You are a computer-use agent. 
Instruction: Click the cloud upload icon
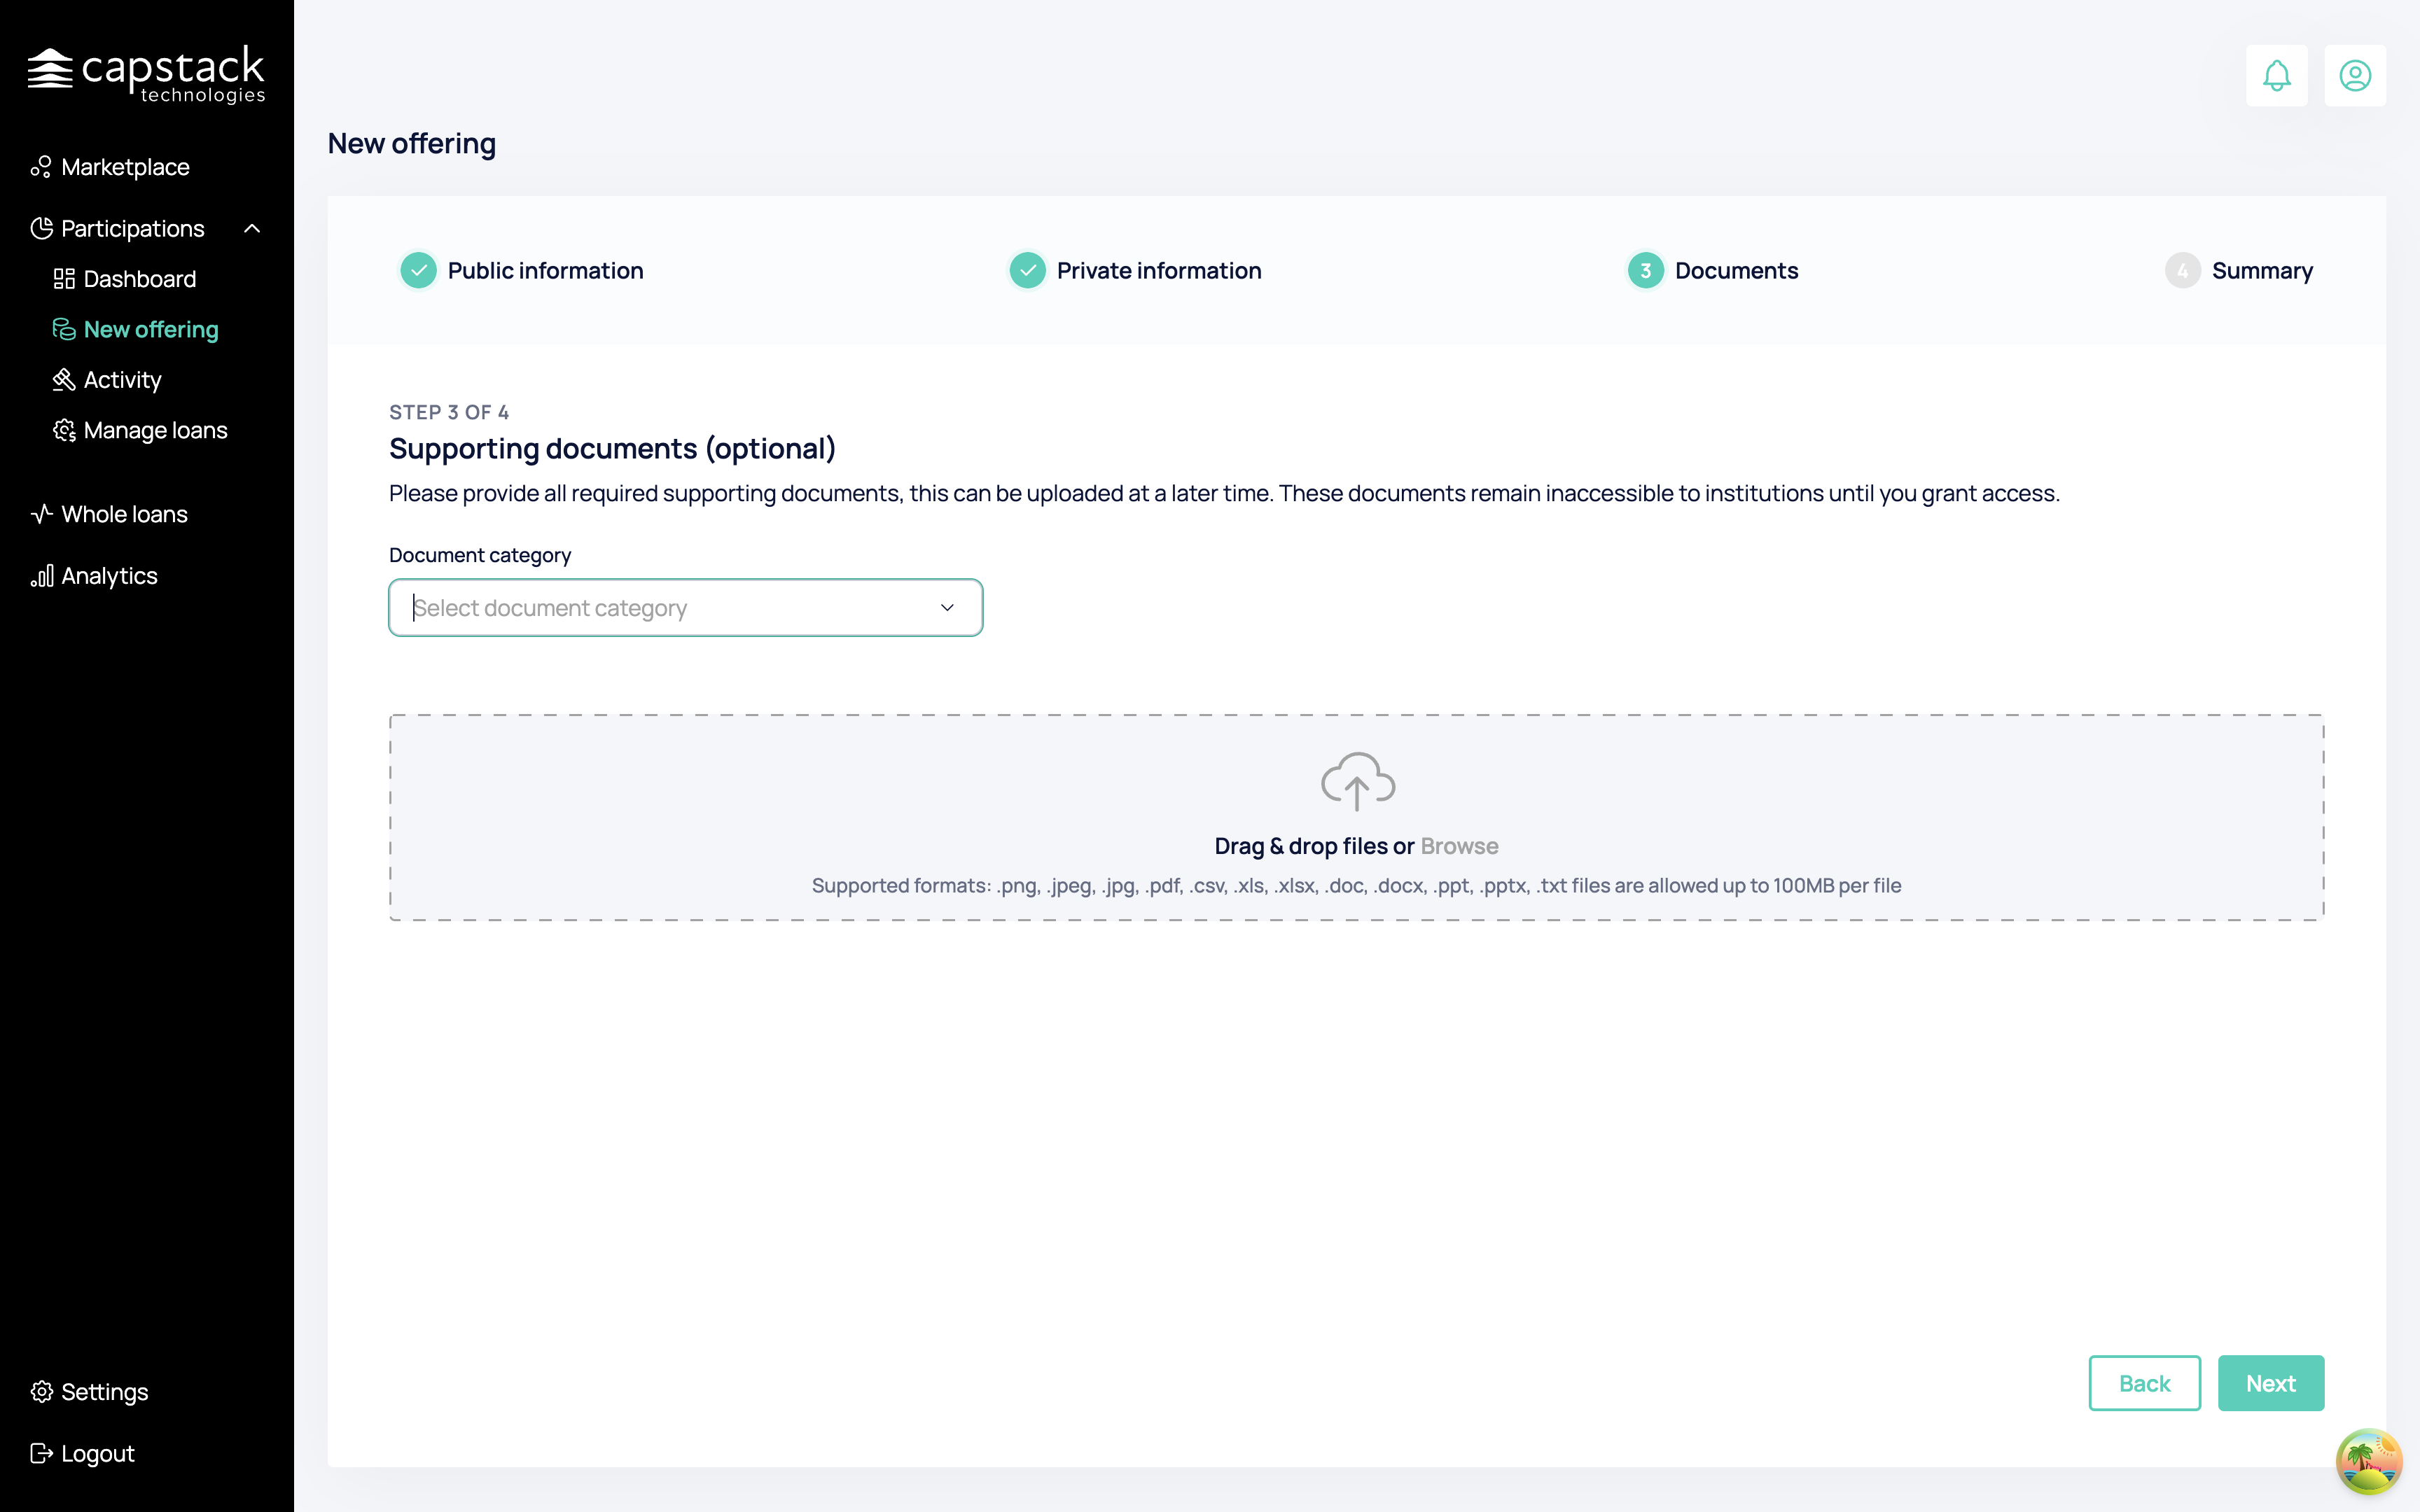[x=1357, y=781]
